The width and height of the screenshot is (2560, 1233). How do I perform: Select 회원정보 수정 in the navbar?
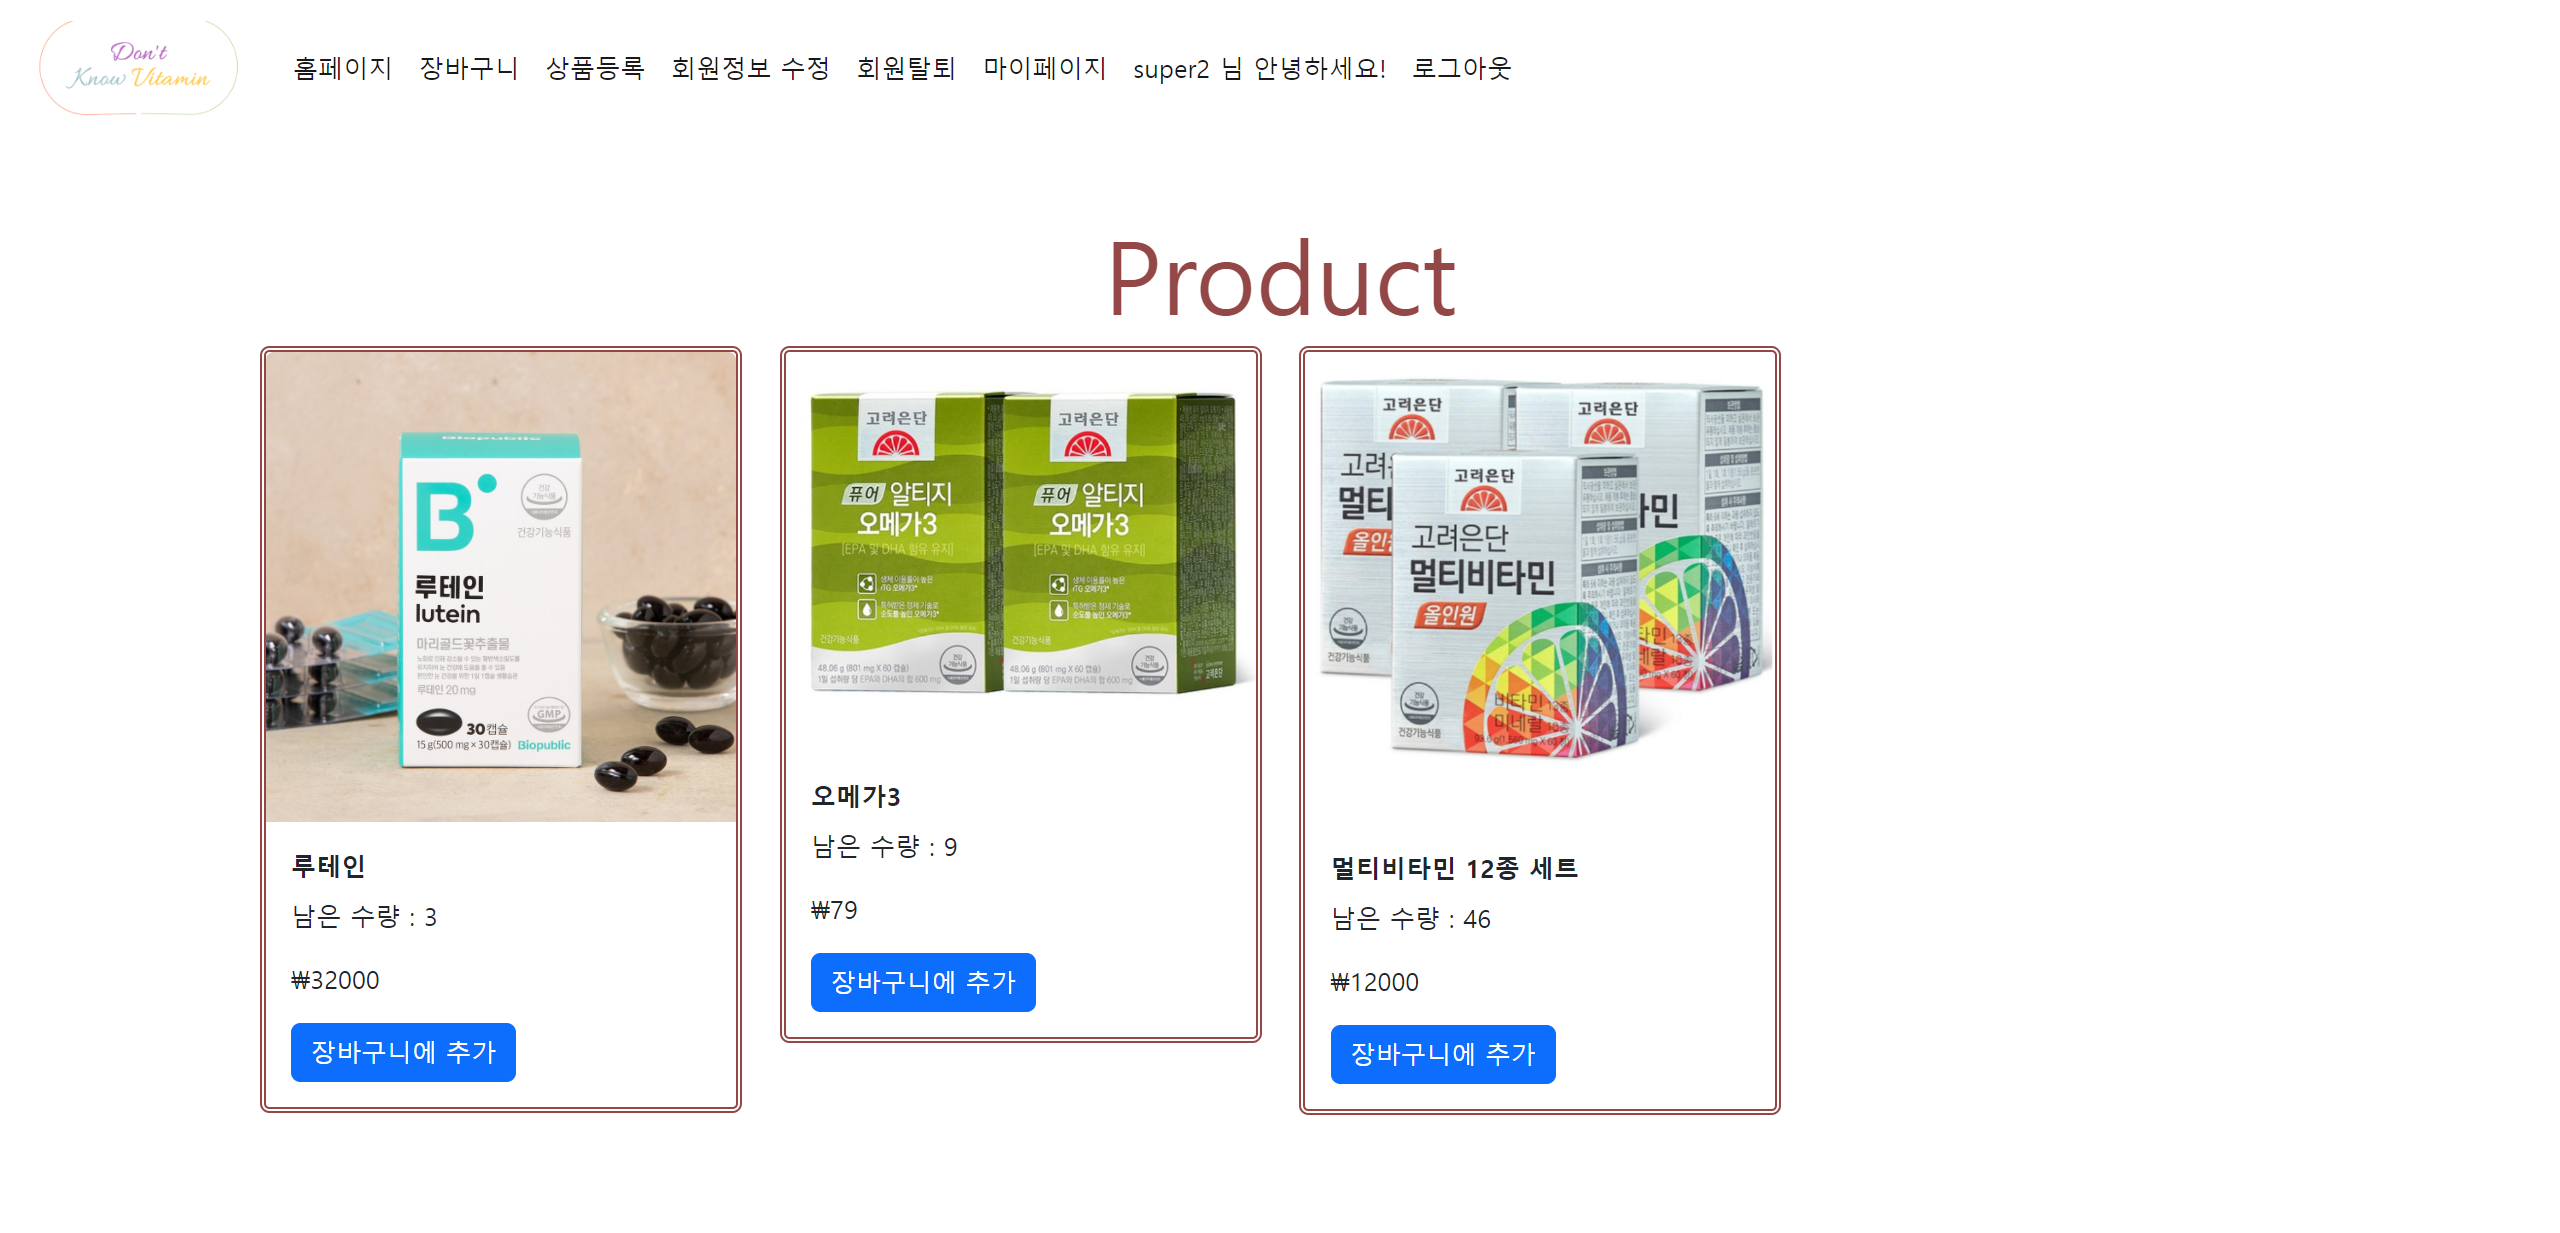tap(750, 68)
